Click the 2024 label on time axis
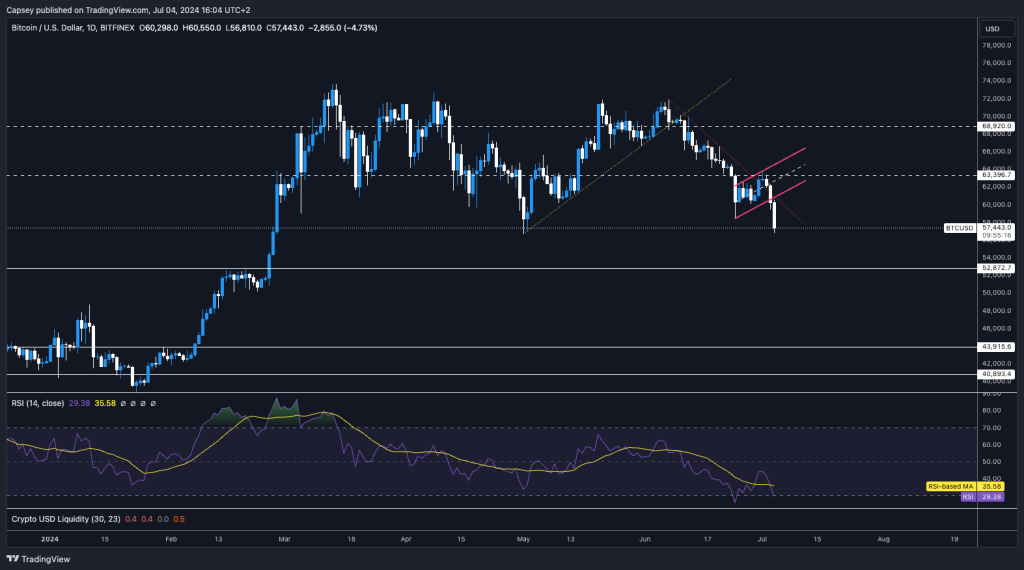Viewport: 1024px width, 570px height. [x=50, y=539]
